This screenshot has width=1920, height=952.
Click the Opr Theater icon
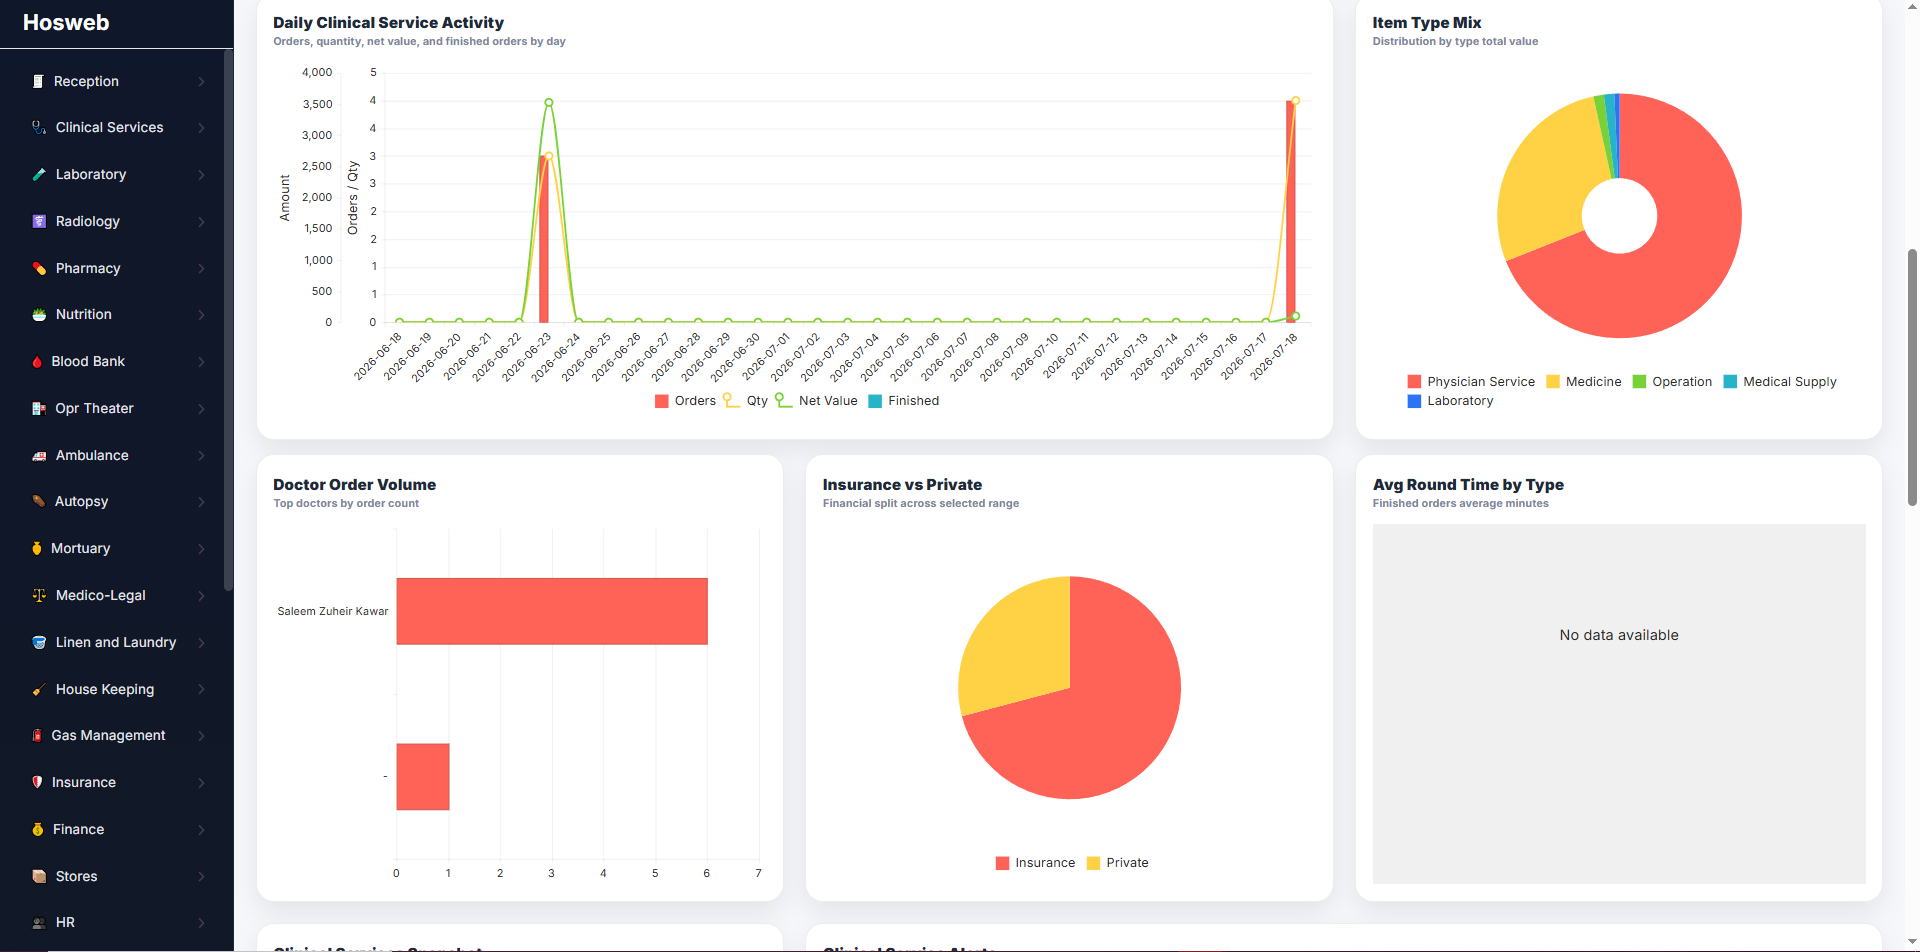39,409
